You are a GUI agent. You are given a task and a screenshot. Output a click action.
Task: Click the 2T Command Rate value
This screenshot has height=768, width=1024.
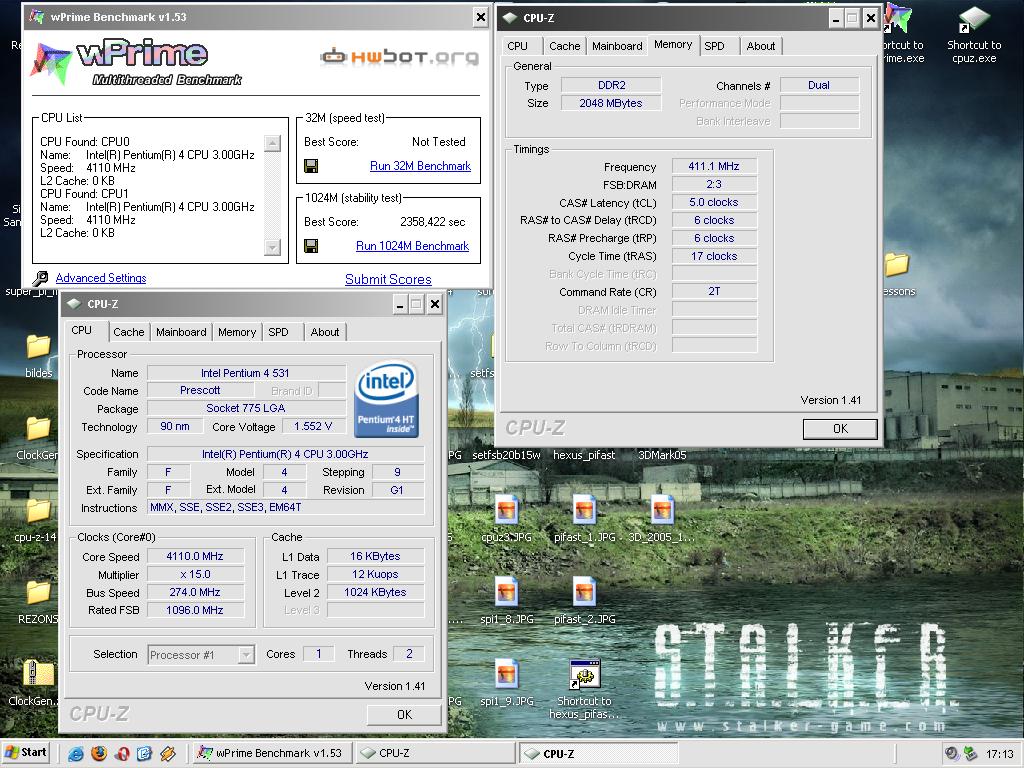(x=714, y=292)
